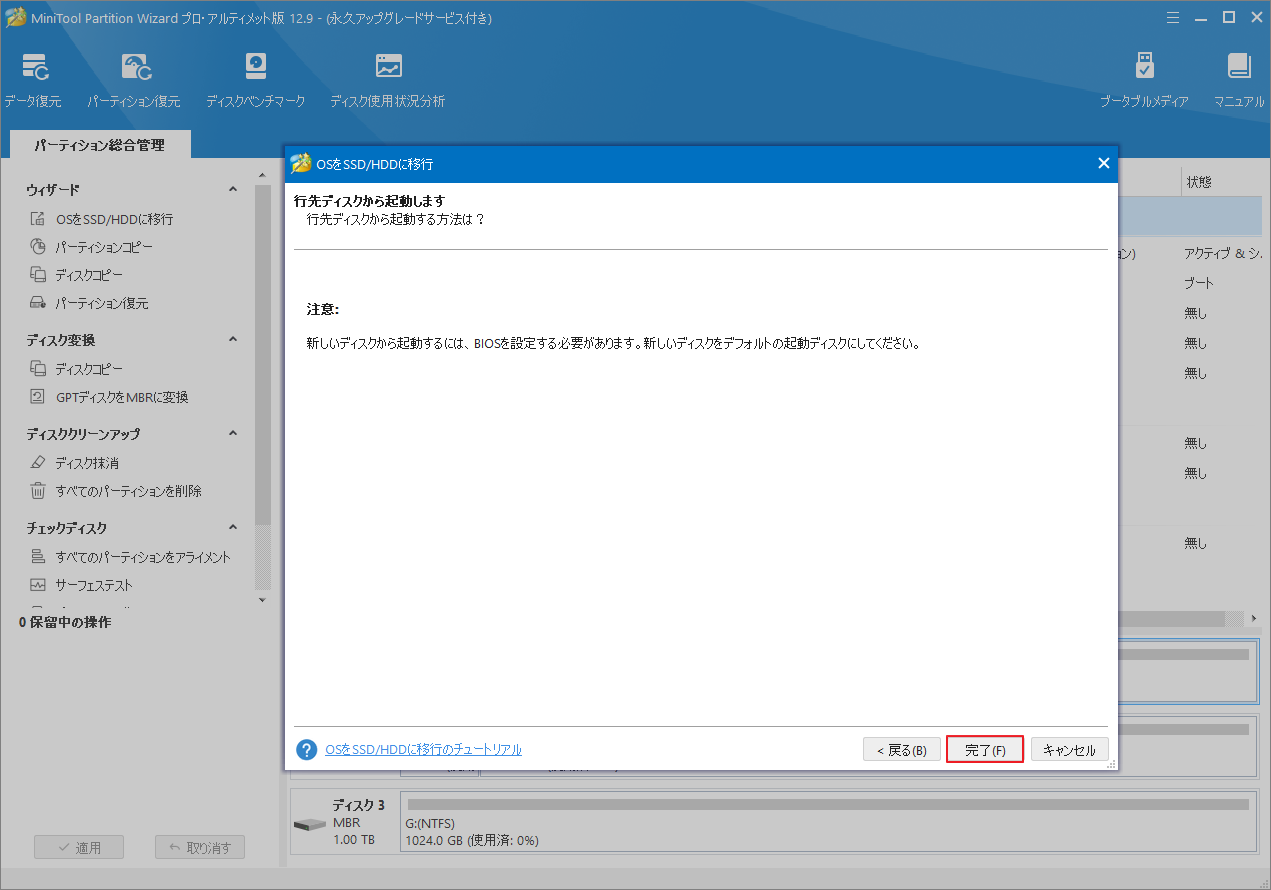Choose GPTディスクをMBRに変換 option
This screenshot has height=890, width=1271.
pyautogui.click(x=122, y=397)
